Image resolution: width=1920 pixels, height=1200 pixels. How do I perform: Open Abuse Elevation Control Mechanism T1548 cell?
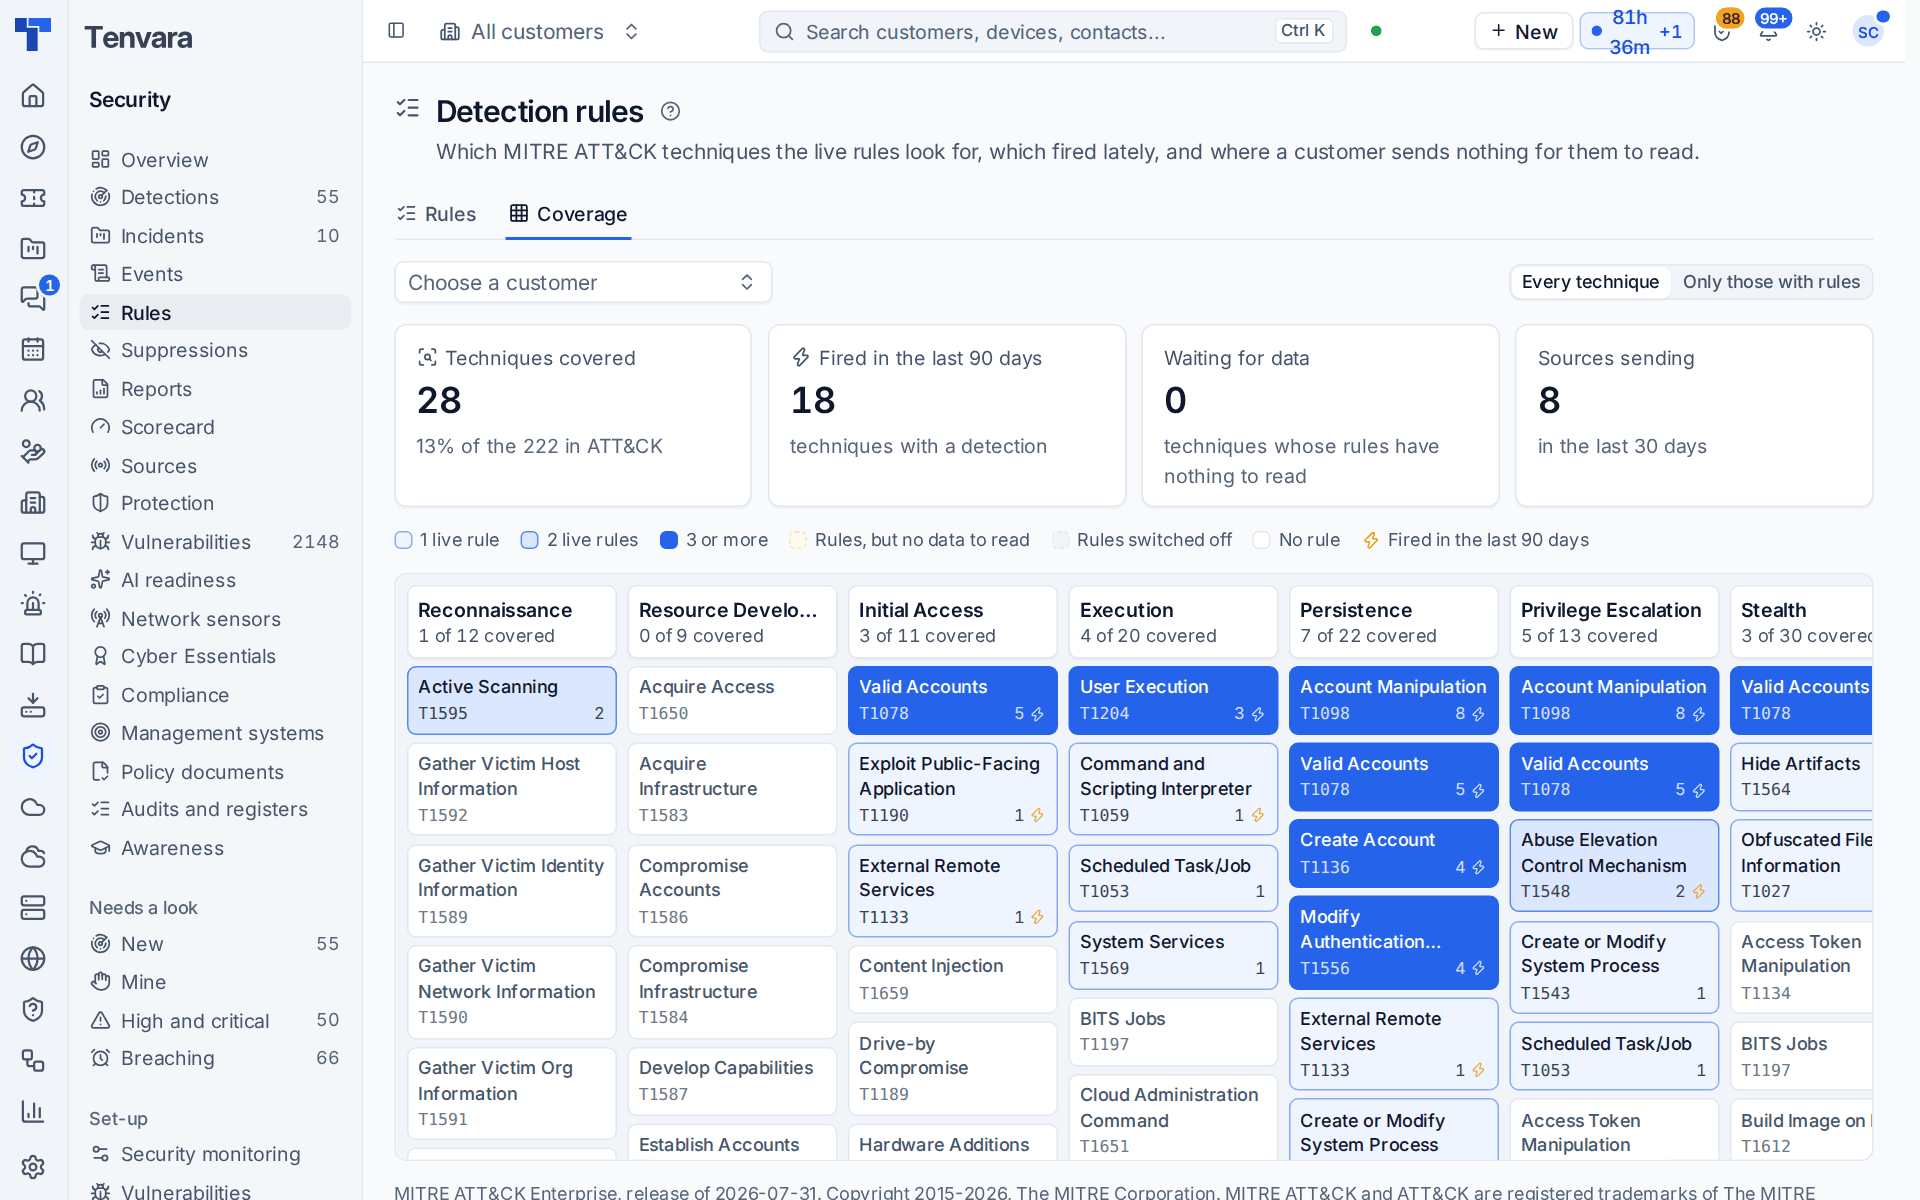(1614, 866)
